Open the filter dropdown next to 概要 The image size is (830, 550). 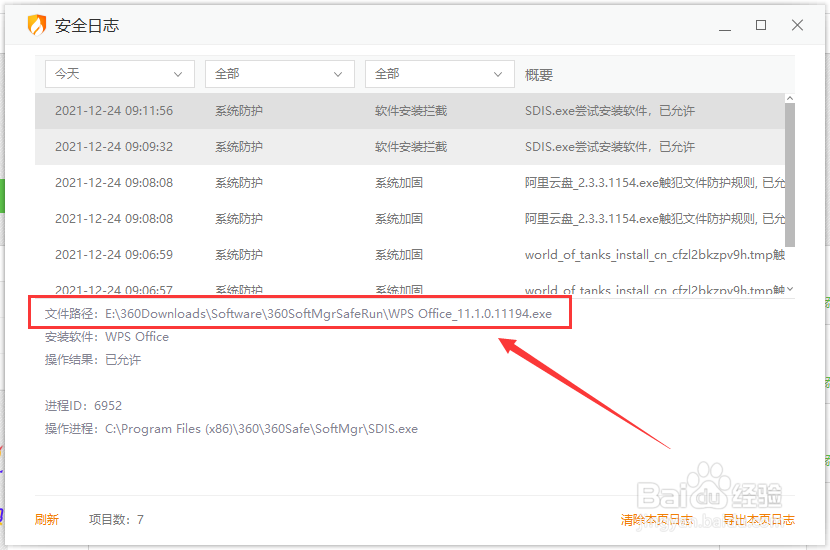click(439, 74)
